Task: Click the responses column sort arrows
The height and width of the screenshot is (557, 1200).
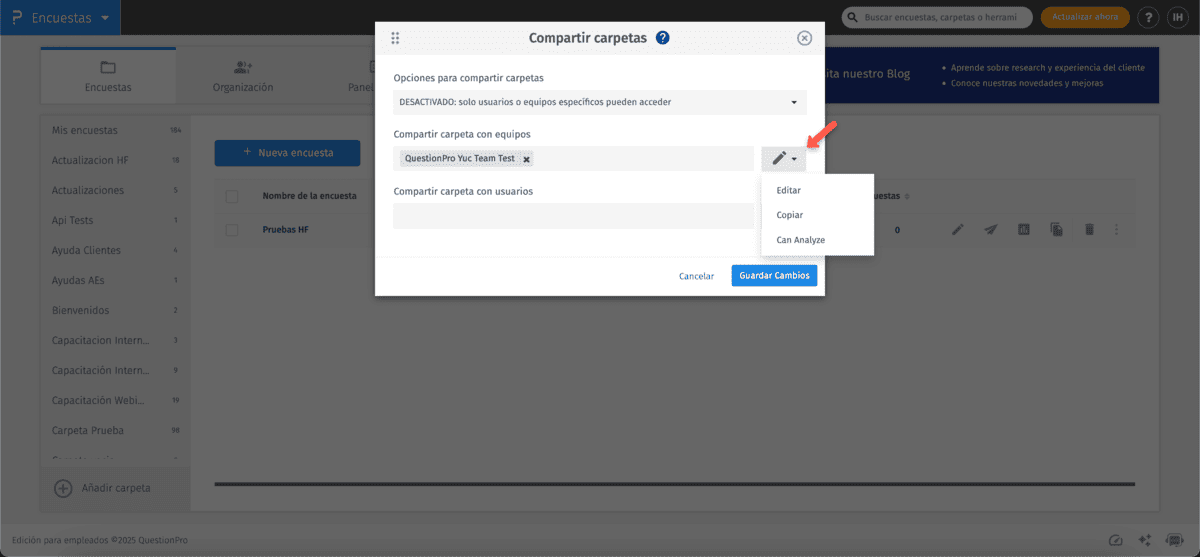Action: point(907,196)
